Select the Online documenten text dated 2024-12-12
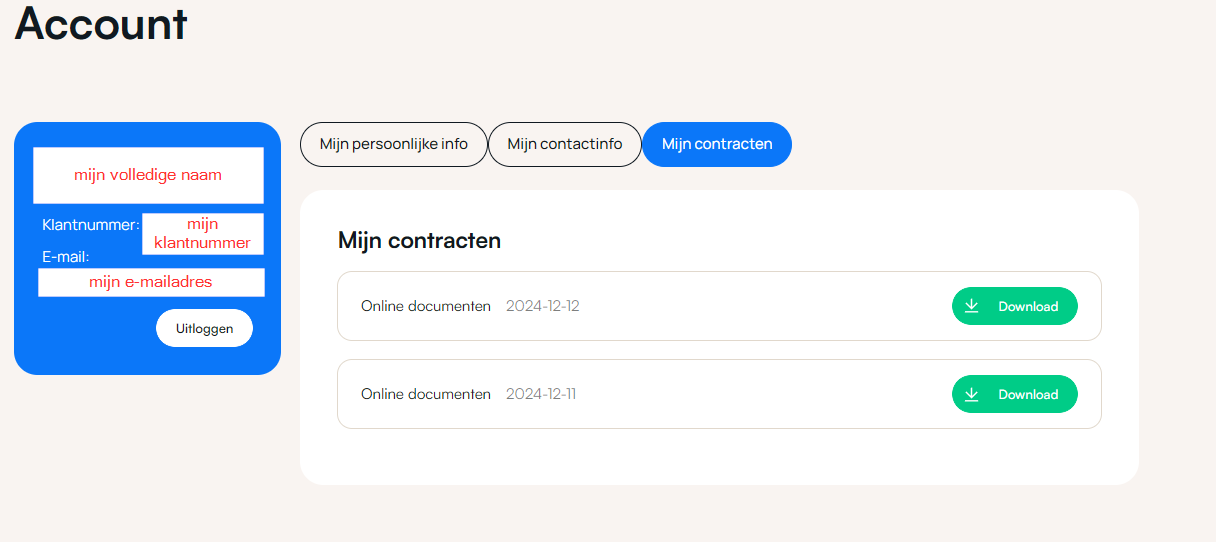This screenshot has width=1216, height=542. point(425,306)
